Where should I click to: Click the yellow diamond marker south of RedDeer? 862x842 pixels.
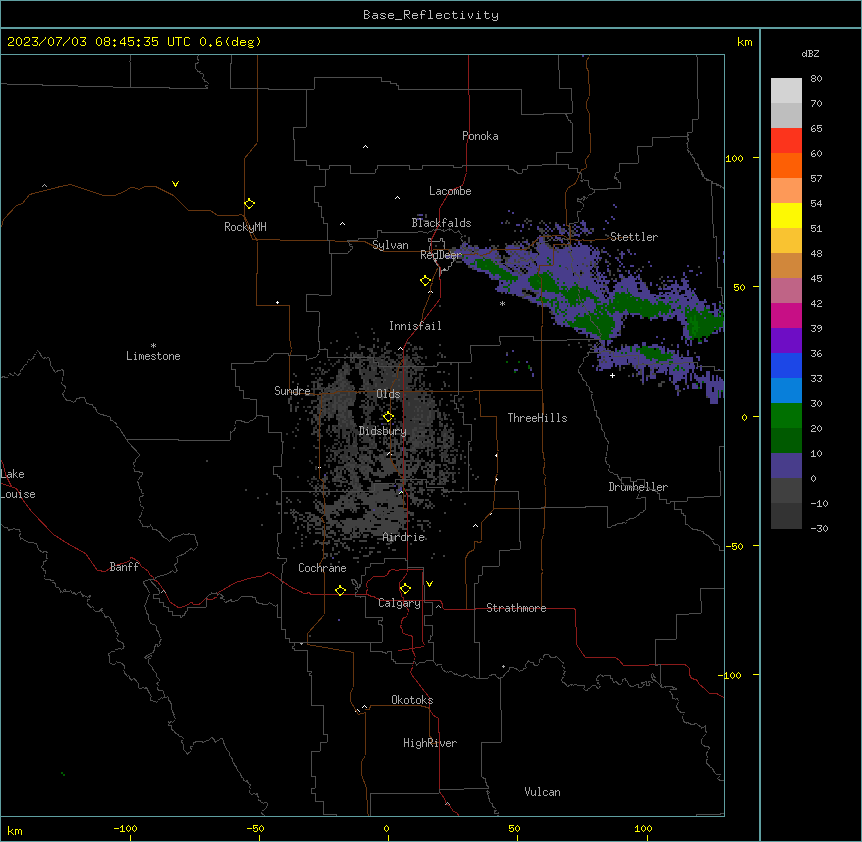425,281
